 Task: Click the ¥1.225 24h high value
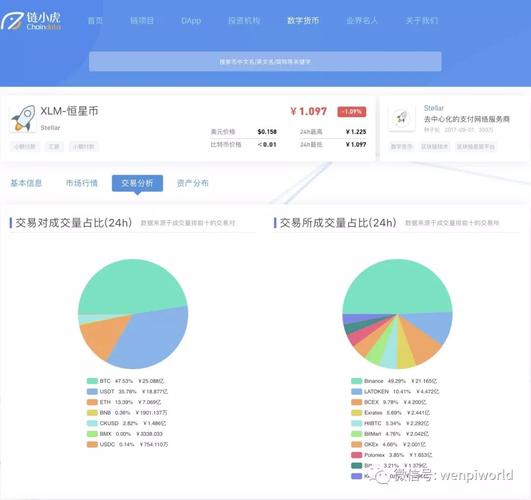pyautogui.click(x=356, y=131)
